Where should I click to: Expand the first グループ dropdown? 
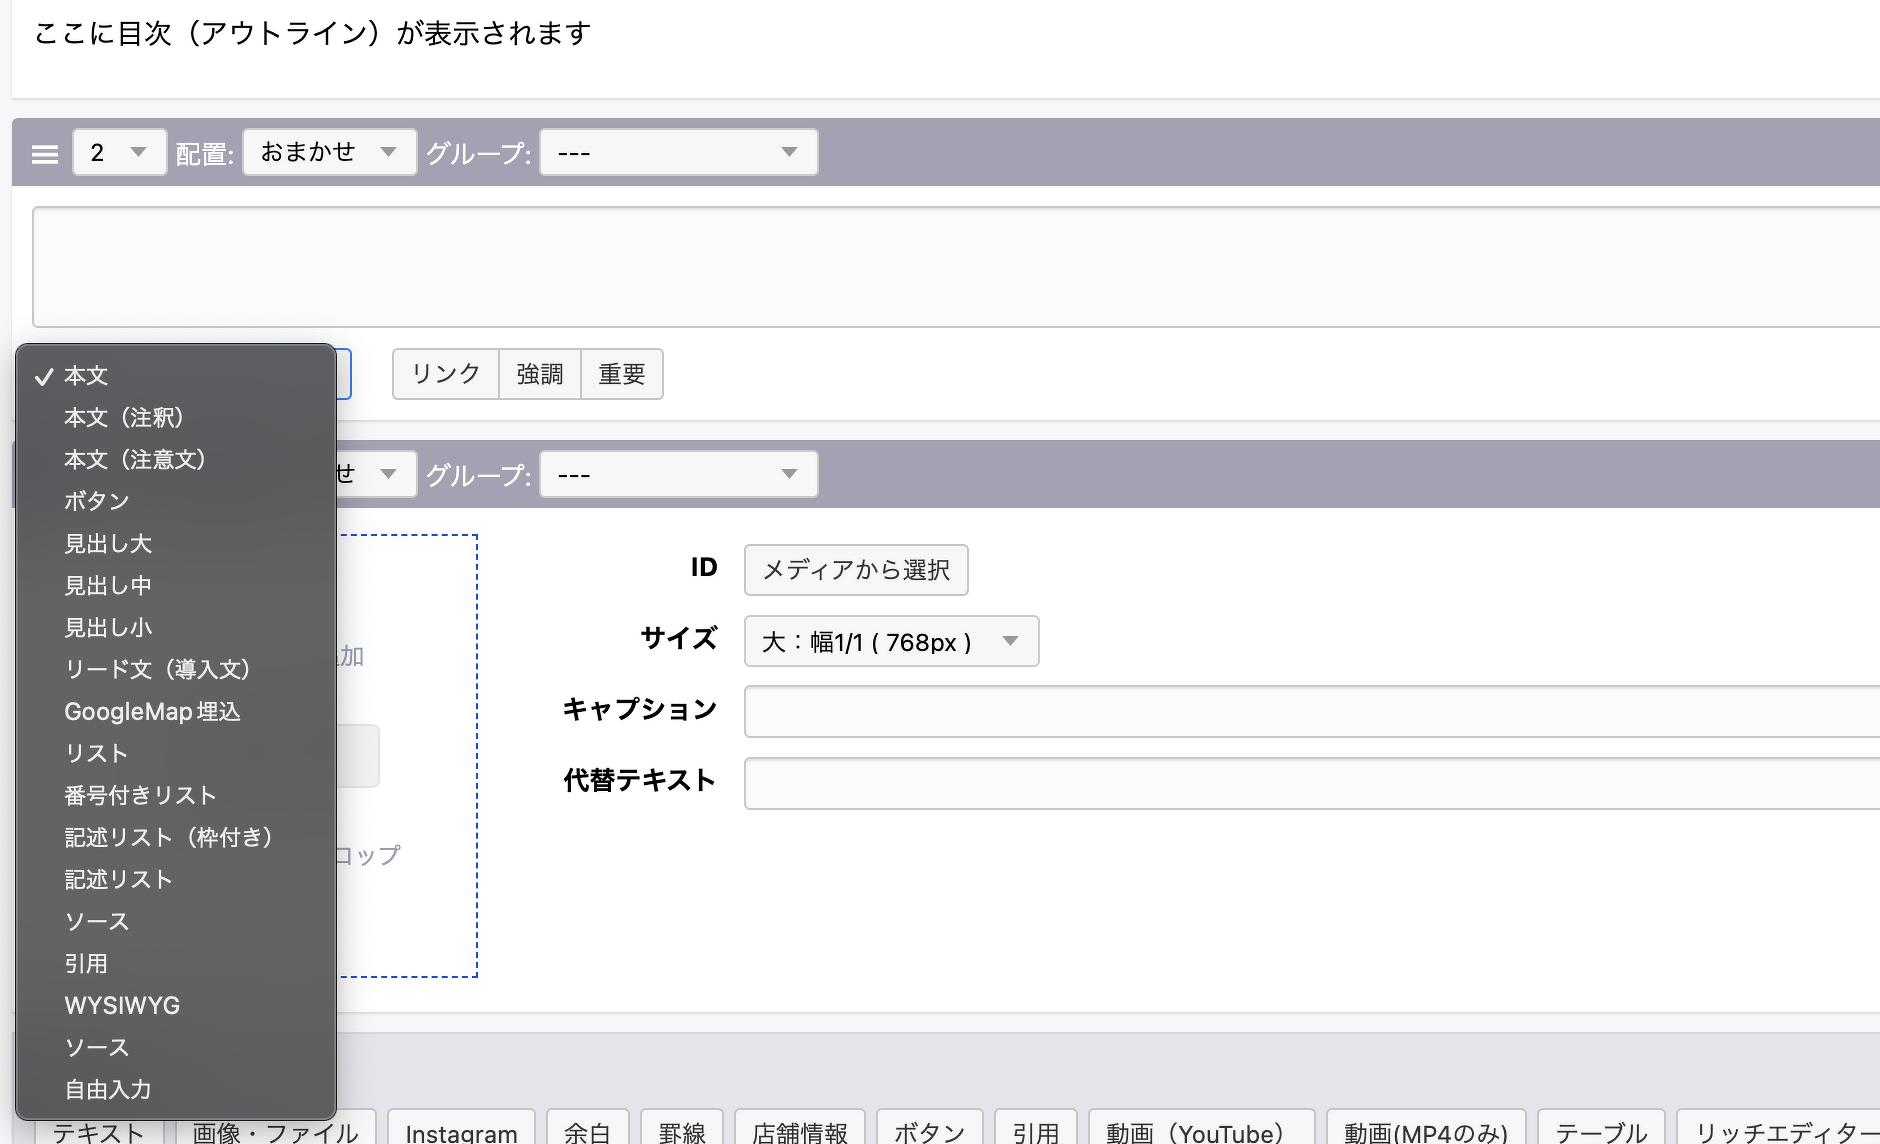[x=678, y=153]
